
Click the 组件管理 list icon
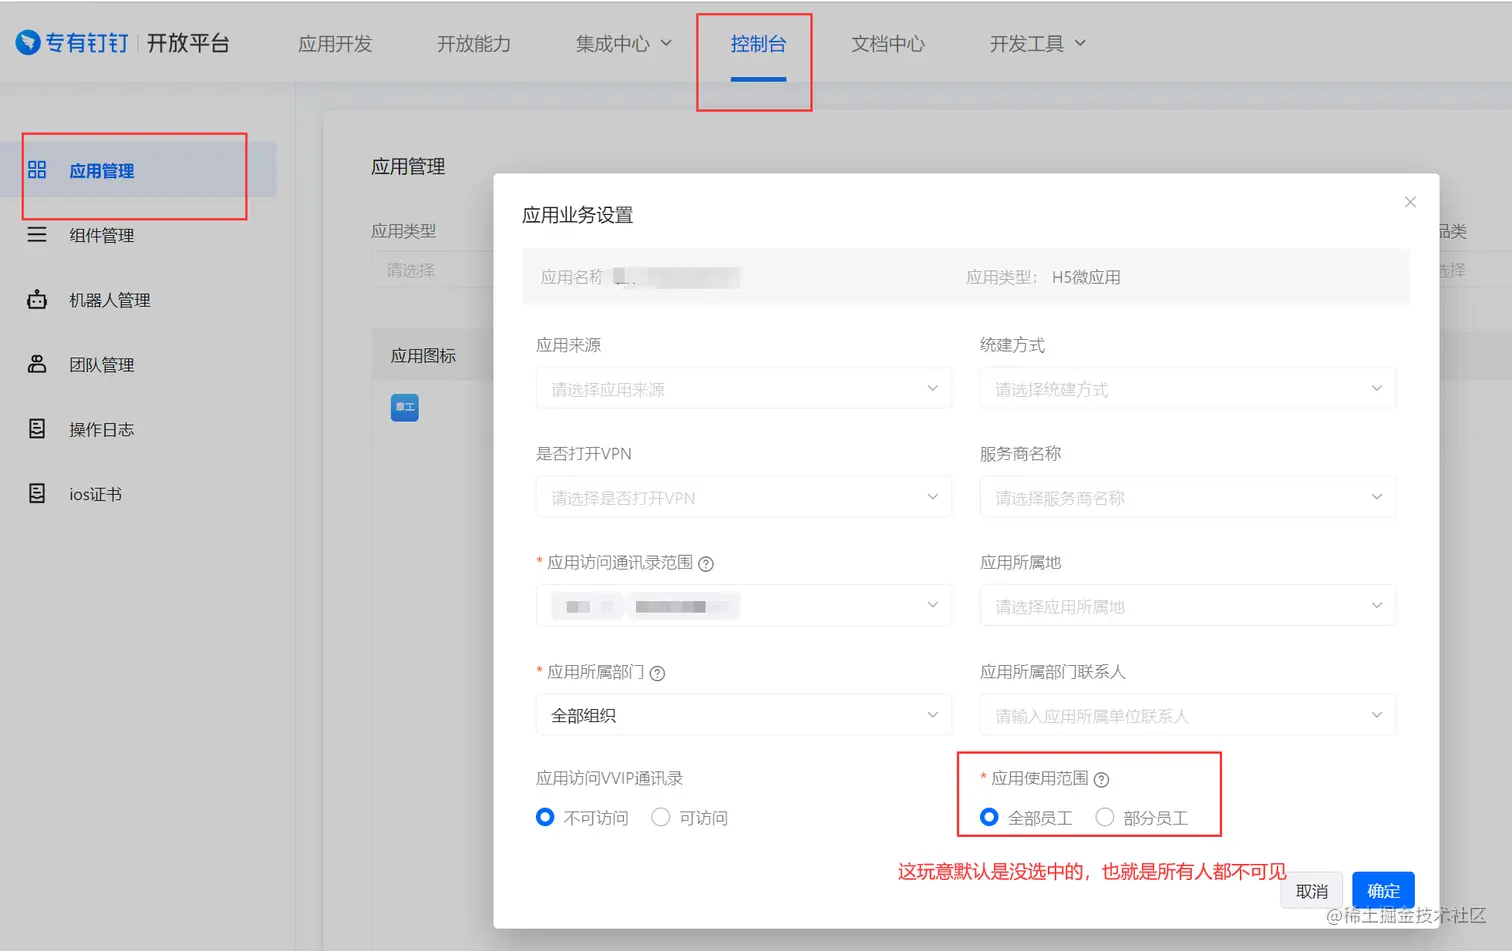37,235
